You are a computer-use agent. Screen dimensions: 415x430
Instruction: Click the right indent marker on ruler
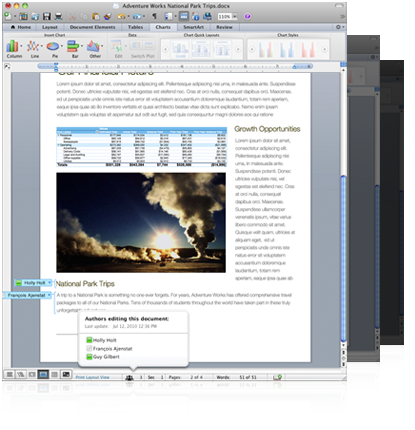294,67
